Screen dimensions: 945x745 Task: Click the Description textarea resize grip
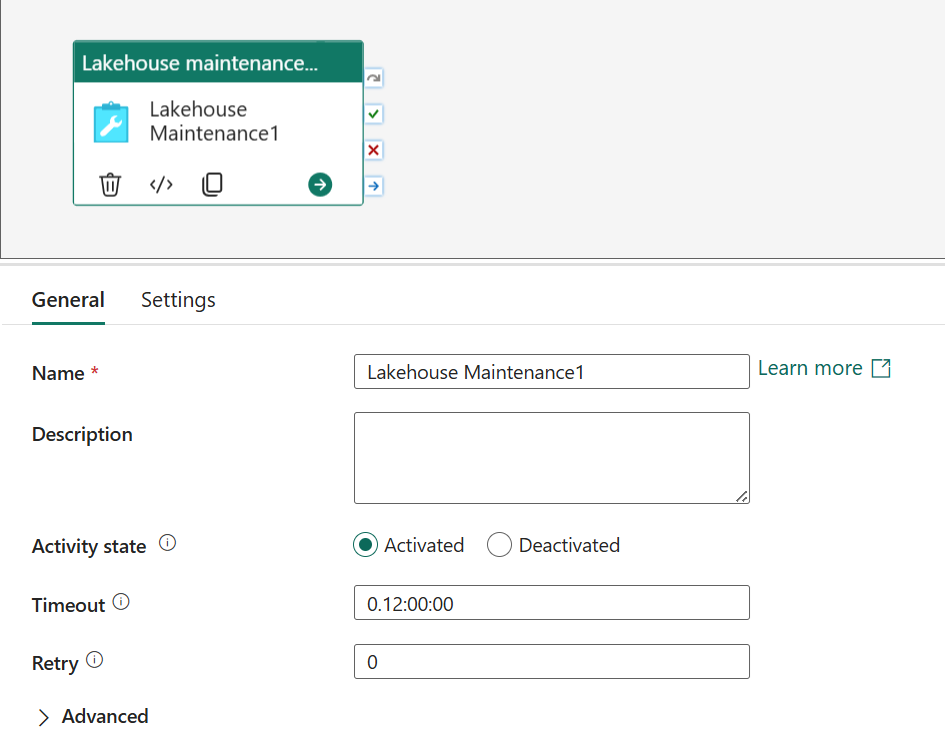tap(742, 496)
